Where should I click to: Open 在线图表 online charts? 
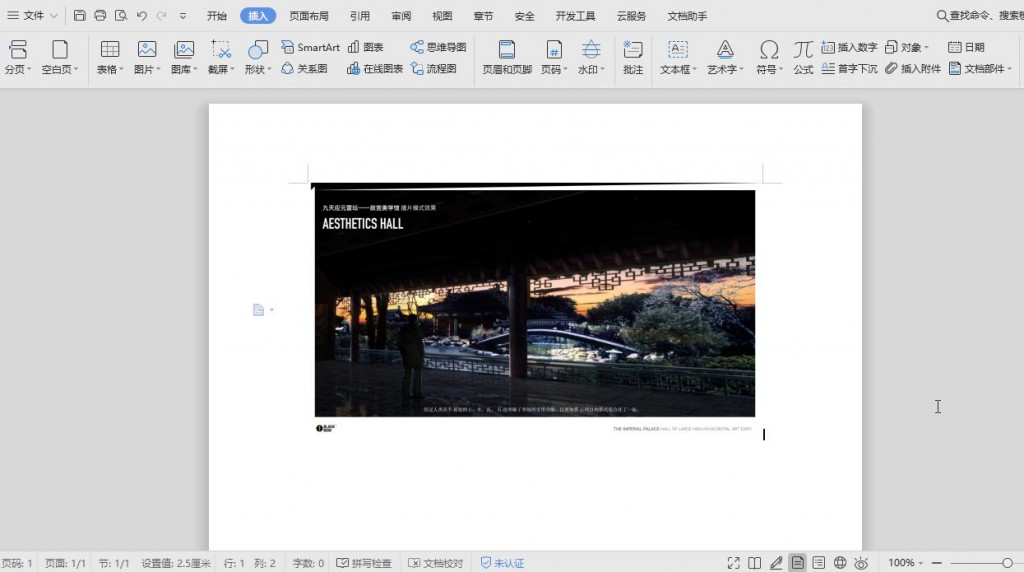coord(375,69)
